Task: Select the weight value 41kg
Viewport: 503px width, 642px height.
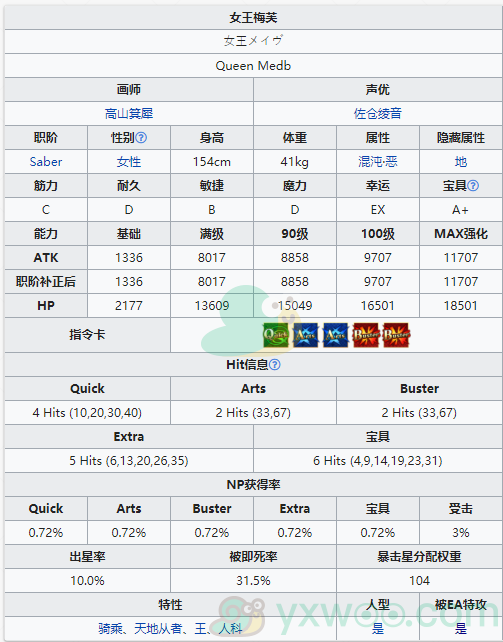Action: pyautogui.click(x=295, y=162)
